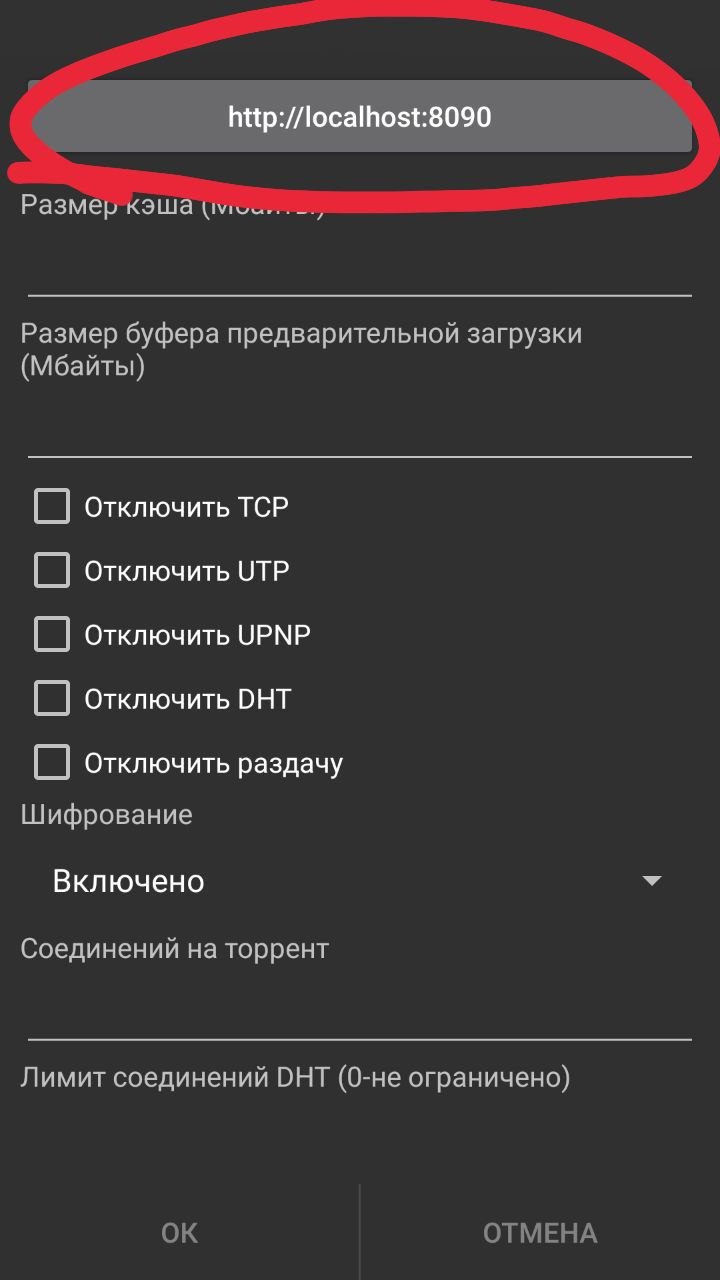Viewport: 720px width, 1280px height.
Task: Tap the Отключить TCP label text
Action: tap(186, 508)
